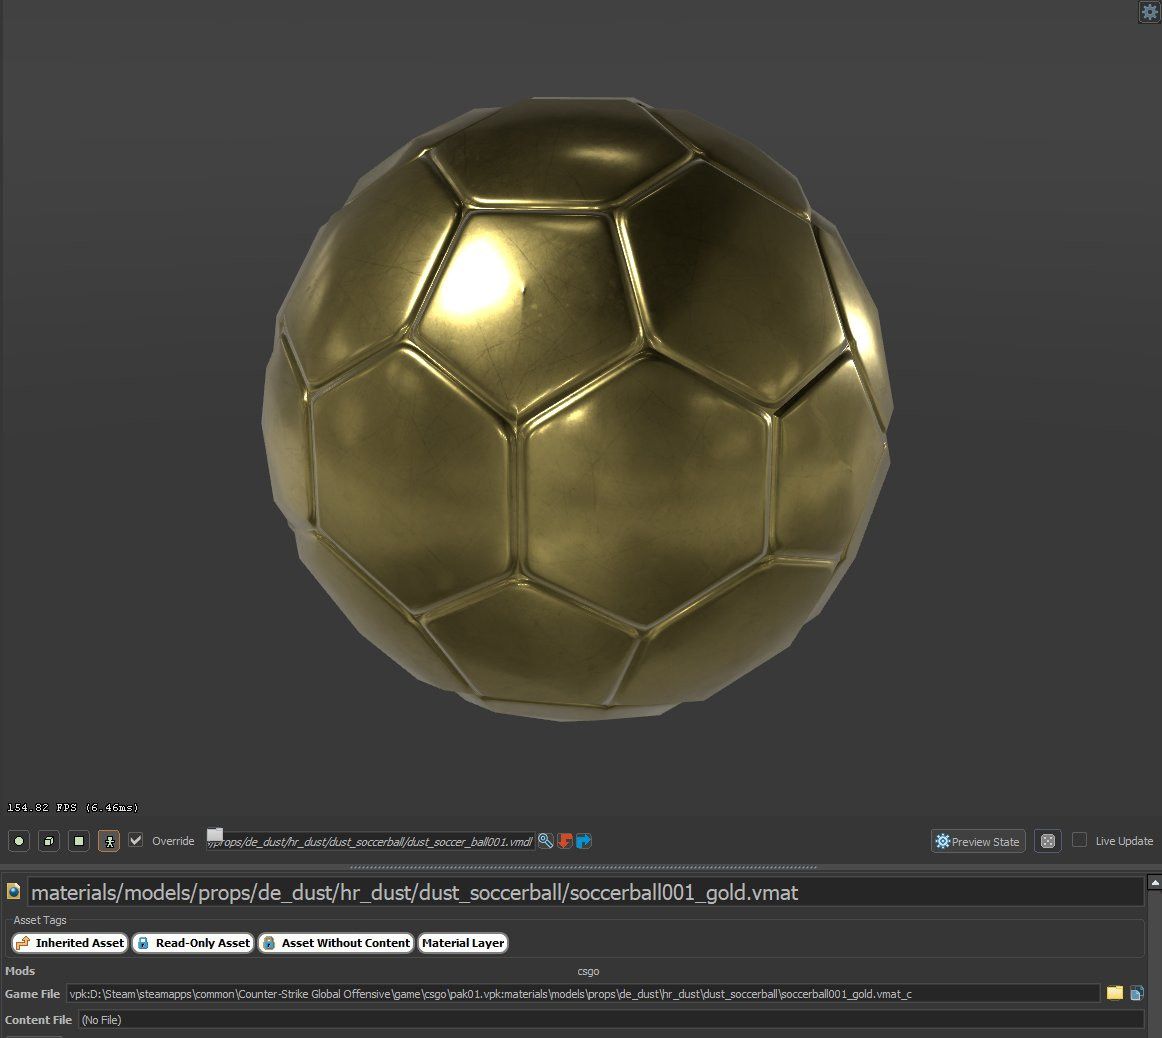The width and height of the screenshot is (1162, 1038).
Task: Click the folder icon beside the Game File path
Action: [x=1116, y=993]
